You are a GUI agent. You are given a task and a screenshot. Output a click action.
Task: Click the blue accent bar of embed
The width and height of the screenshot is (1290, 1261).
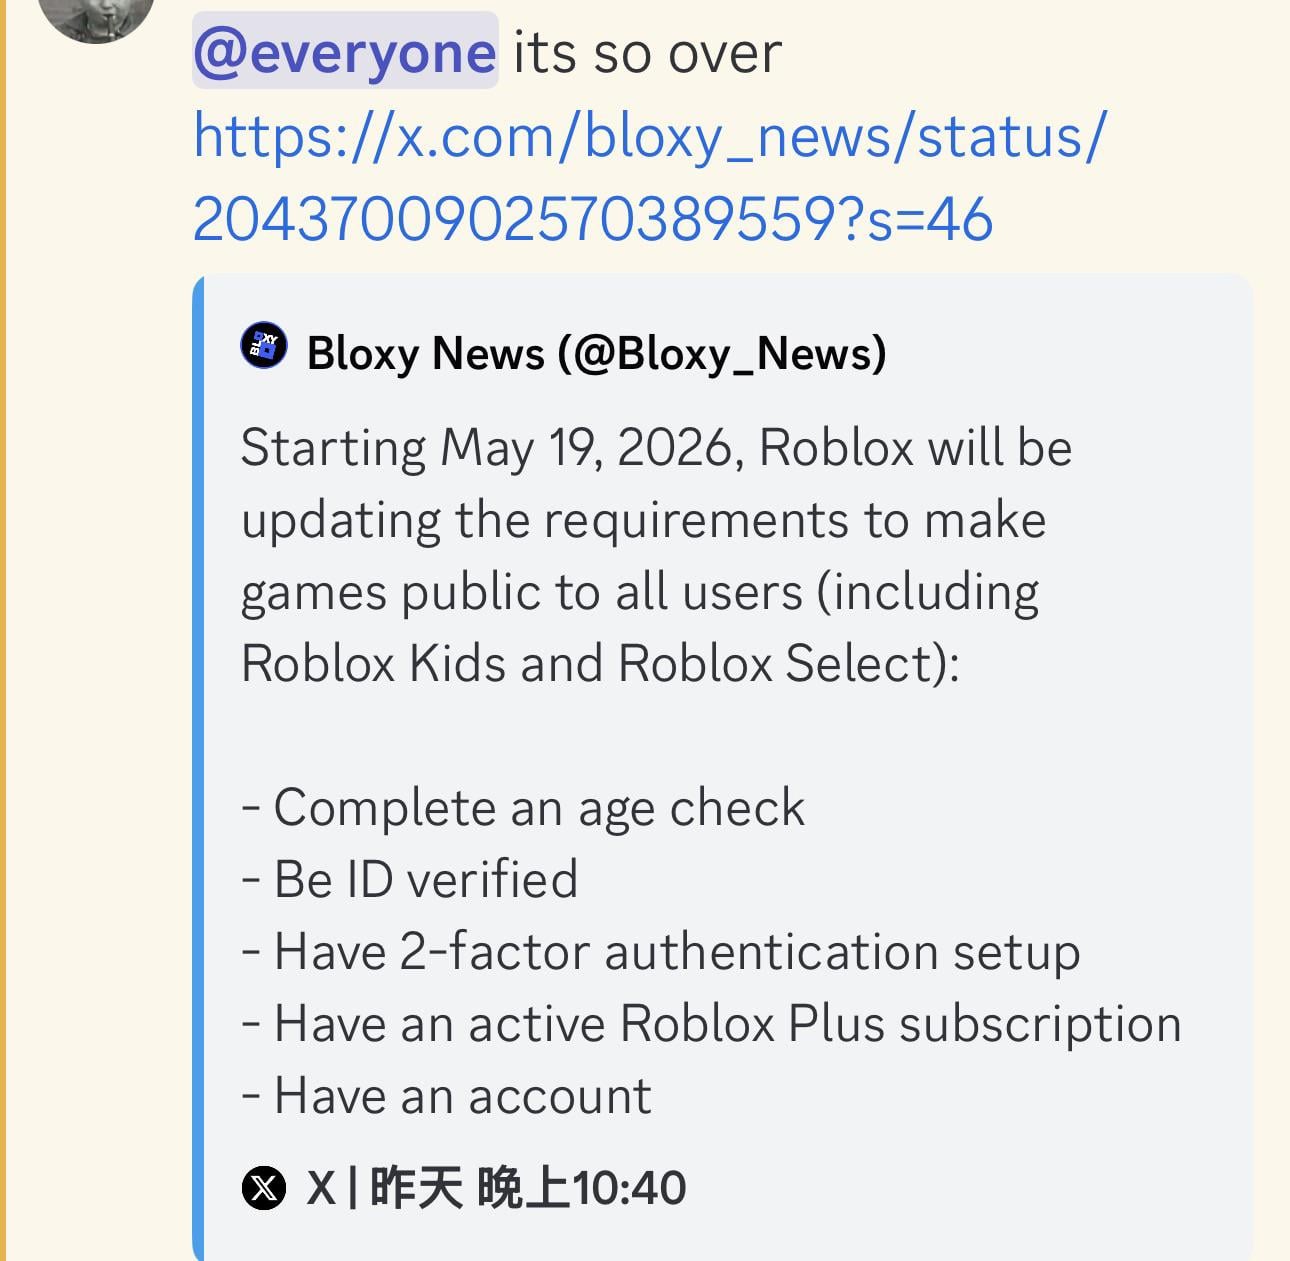click(198, 767)
